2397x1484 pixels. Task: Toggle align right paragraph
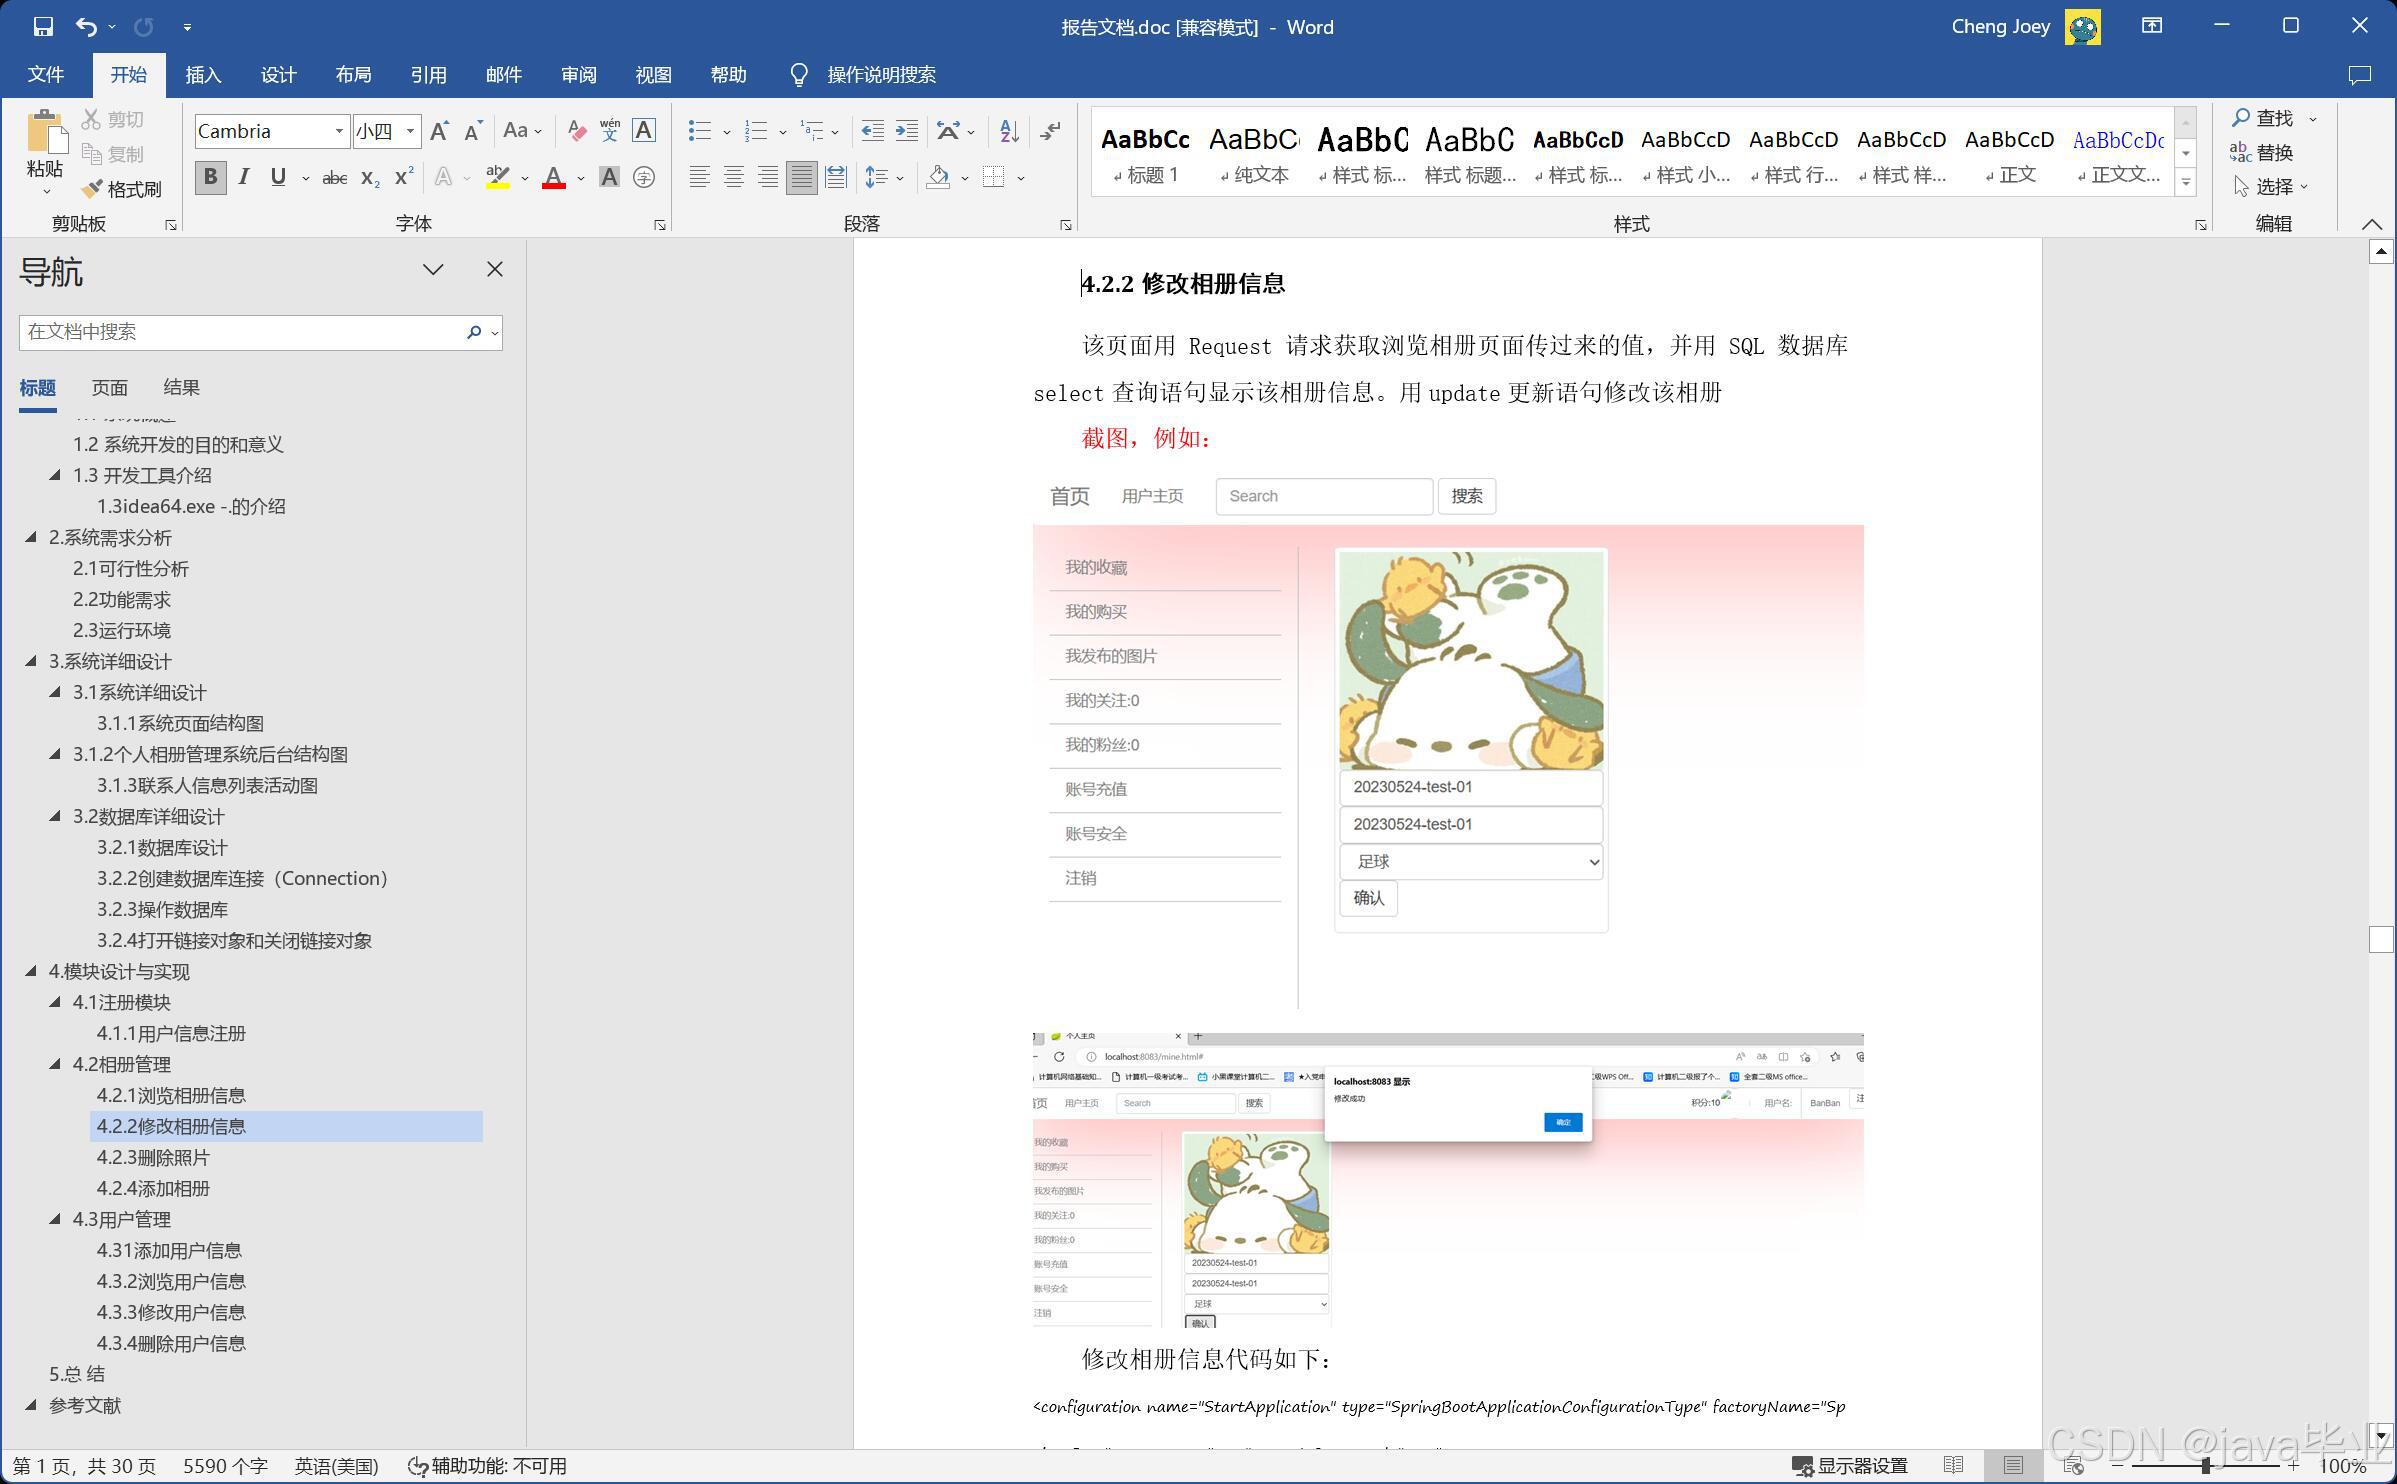(768, 178)
